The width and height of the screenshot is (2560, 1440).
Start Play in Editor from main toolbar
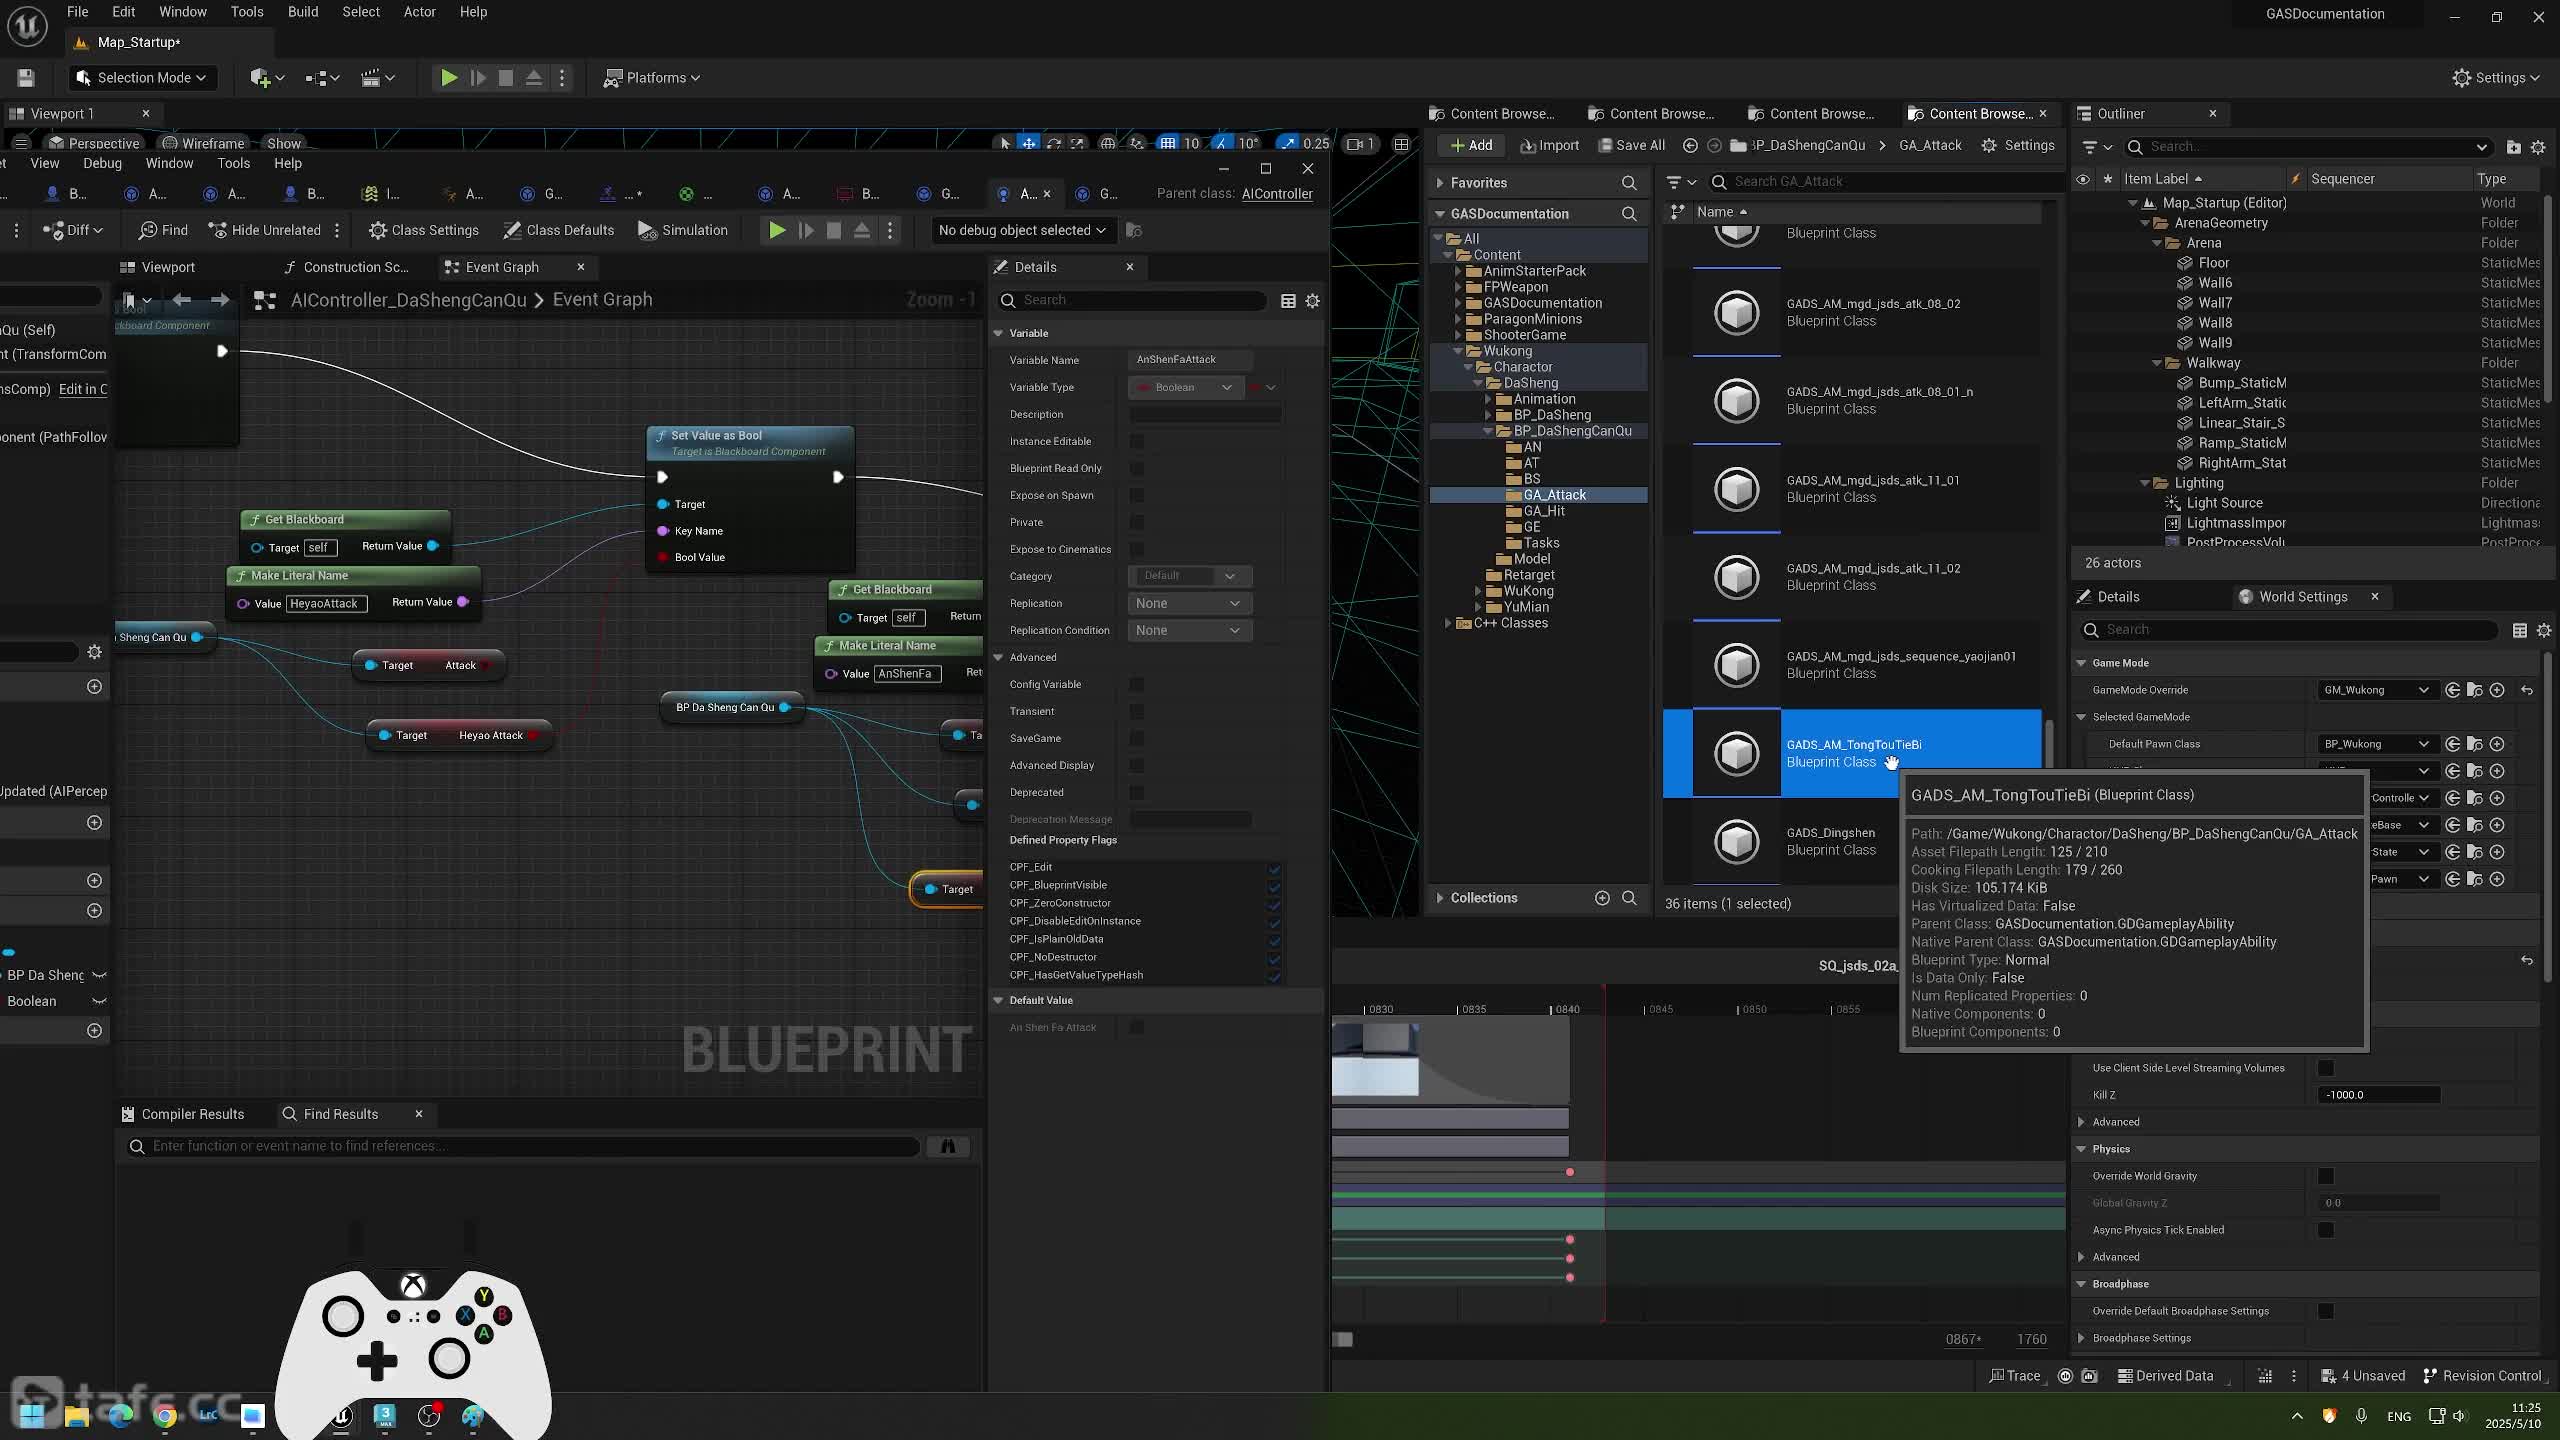(449, 78)
